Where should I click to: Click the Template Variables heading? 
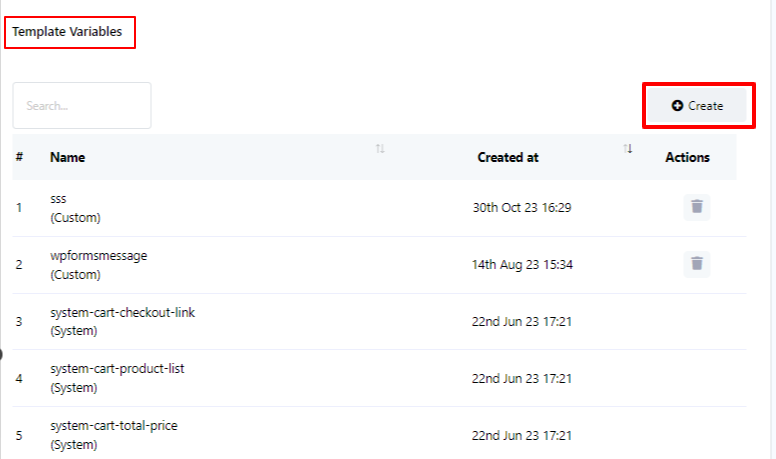(67, 32)
